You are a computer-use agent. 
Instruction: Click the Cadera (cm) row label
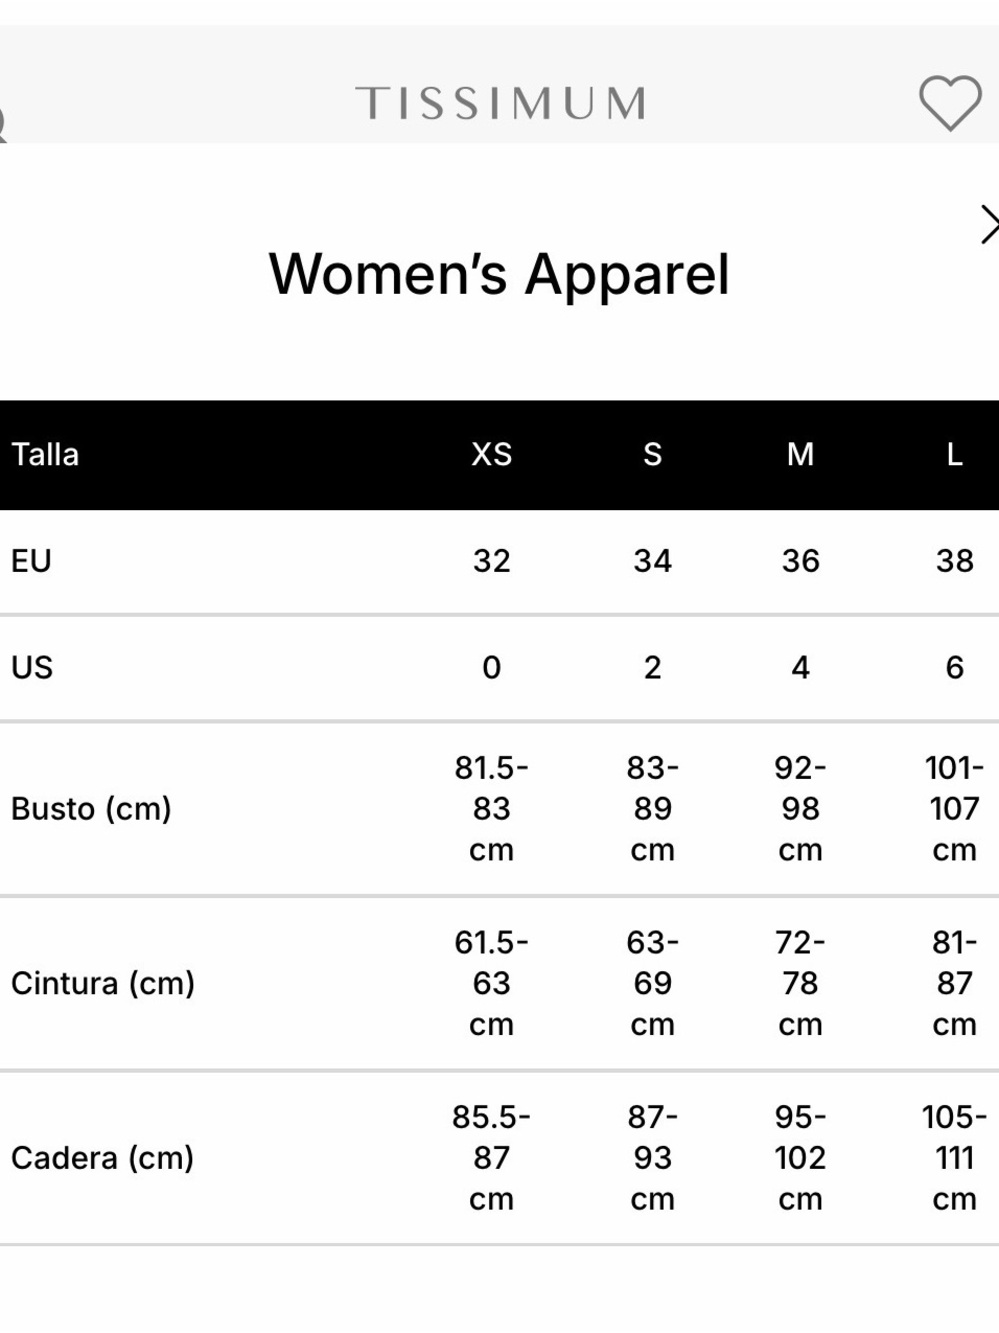102,1158
